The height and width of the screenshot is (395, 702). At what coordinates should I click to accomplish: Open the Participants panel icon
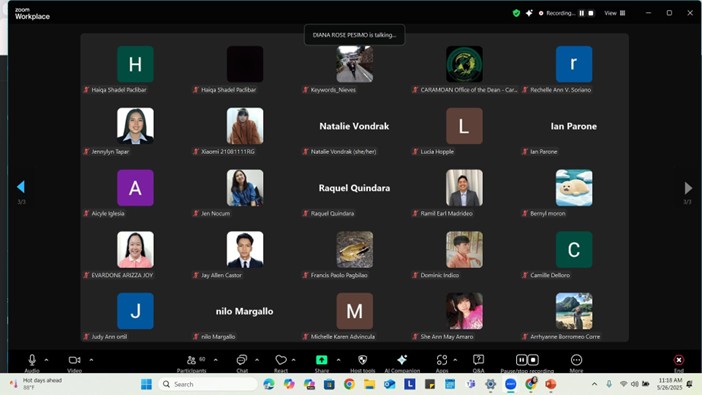point(192,360)
